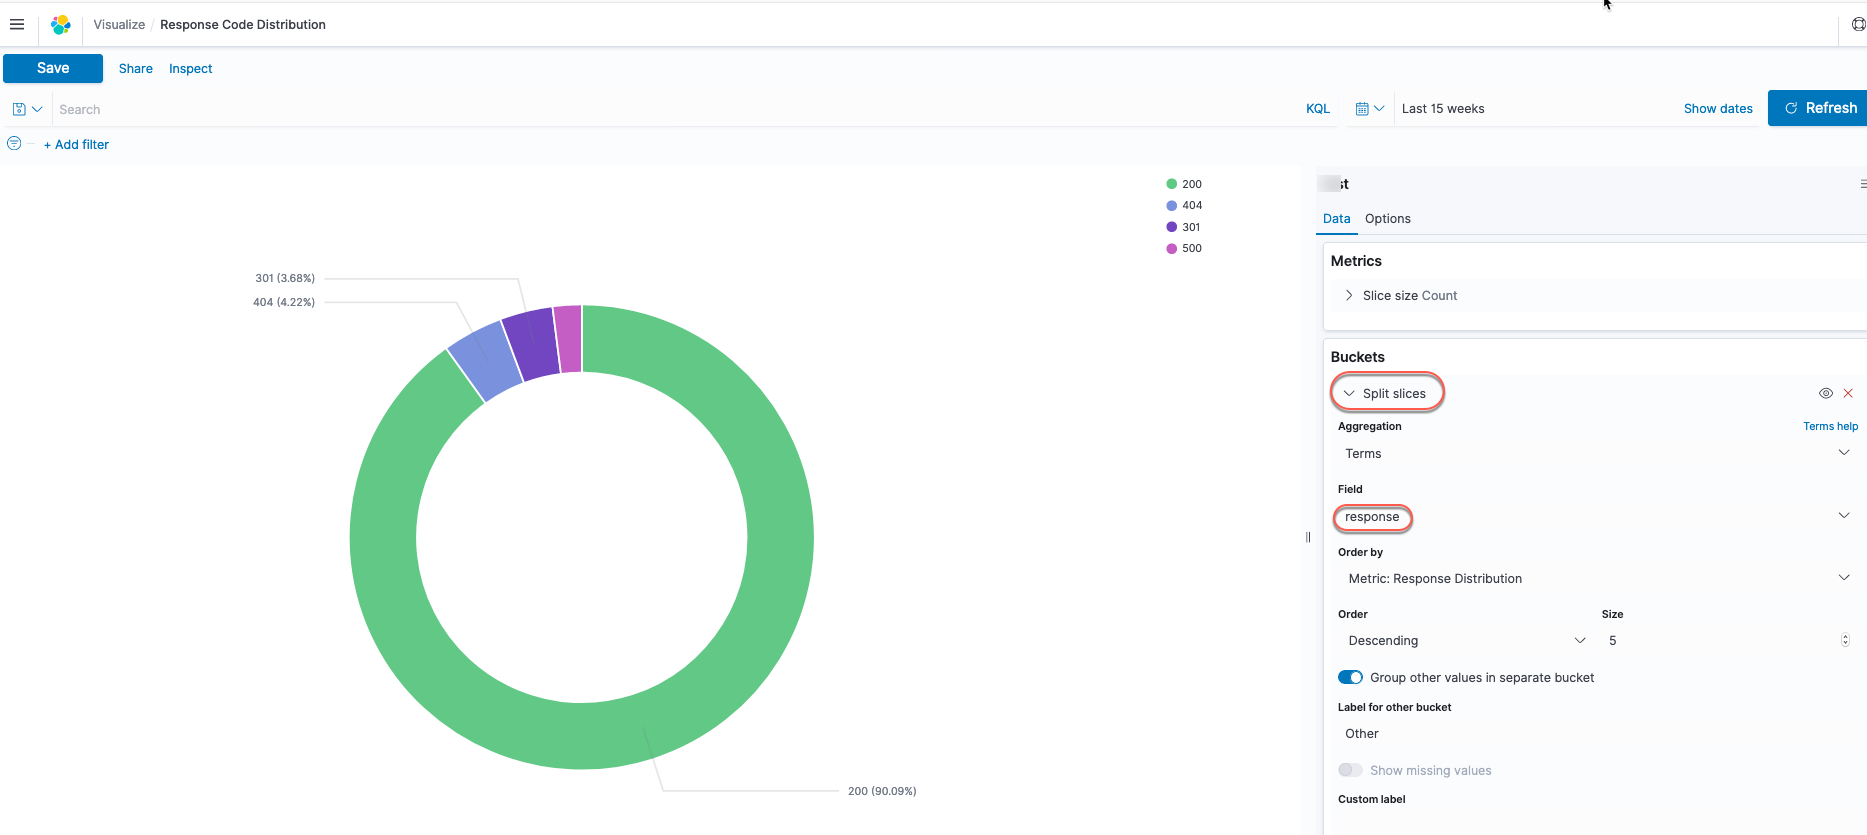
Task: Click the 301 legend color swatch
Action: click(1171, 227)
